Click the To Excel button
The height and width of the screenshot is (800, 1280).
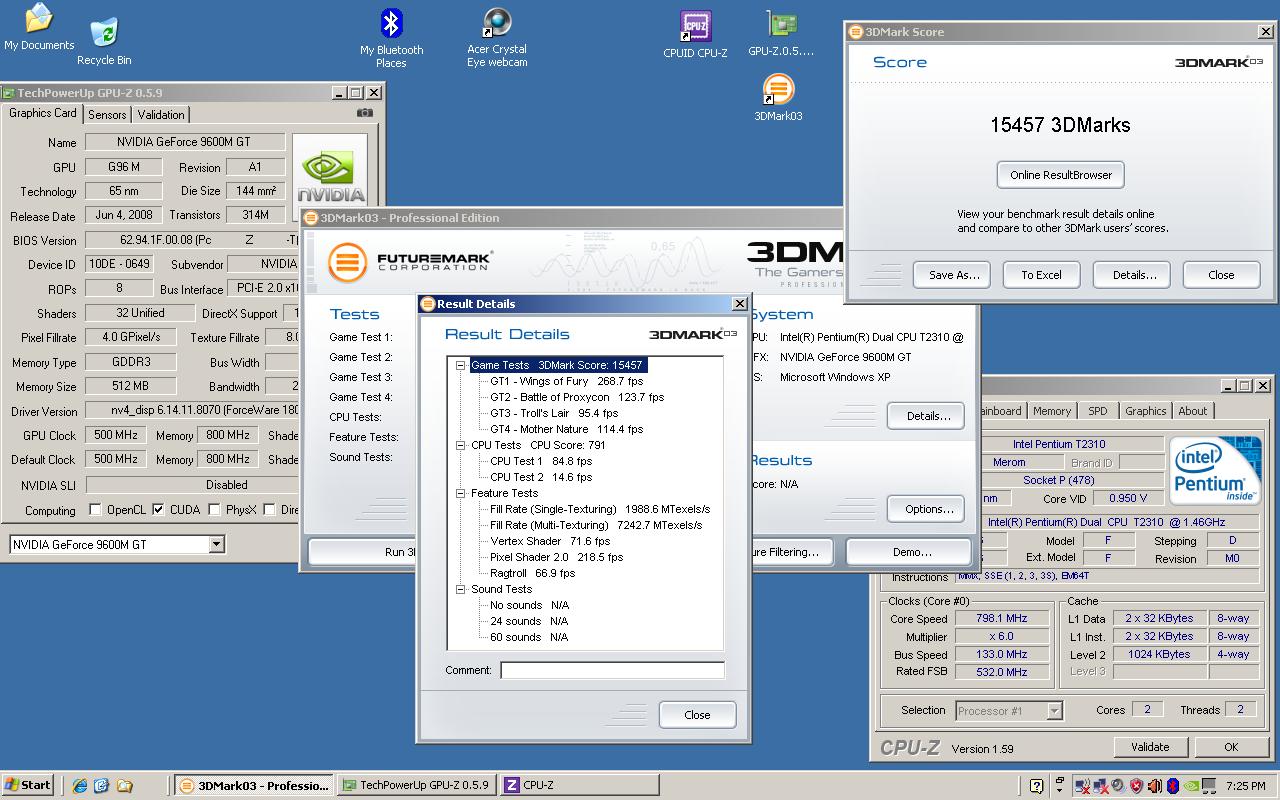[x=1041, y=275]
